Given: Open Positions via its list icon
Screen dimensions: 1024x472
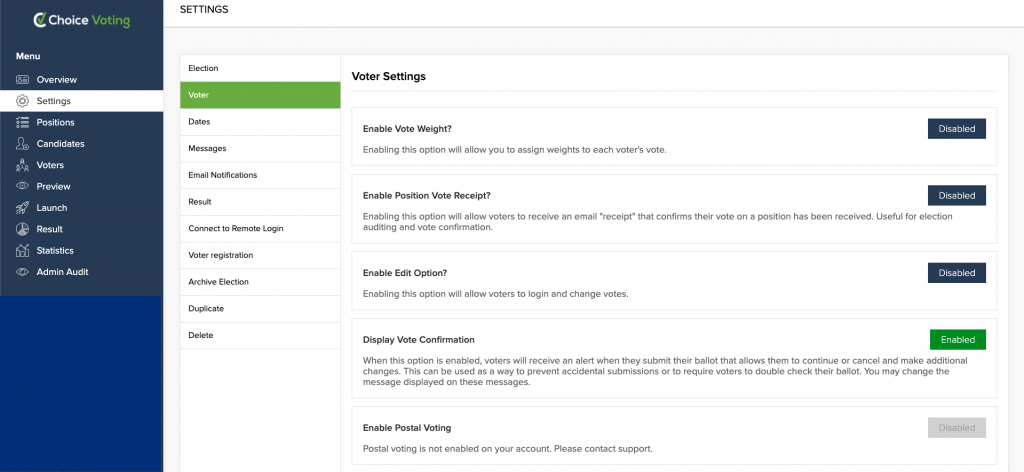Looking at the screenshot, I should pyautogui.click(x=22, y=122).
